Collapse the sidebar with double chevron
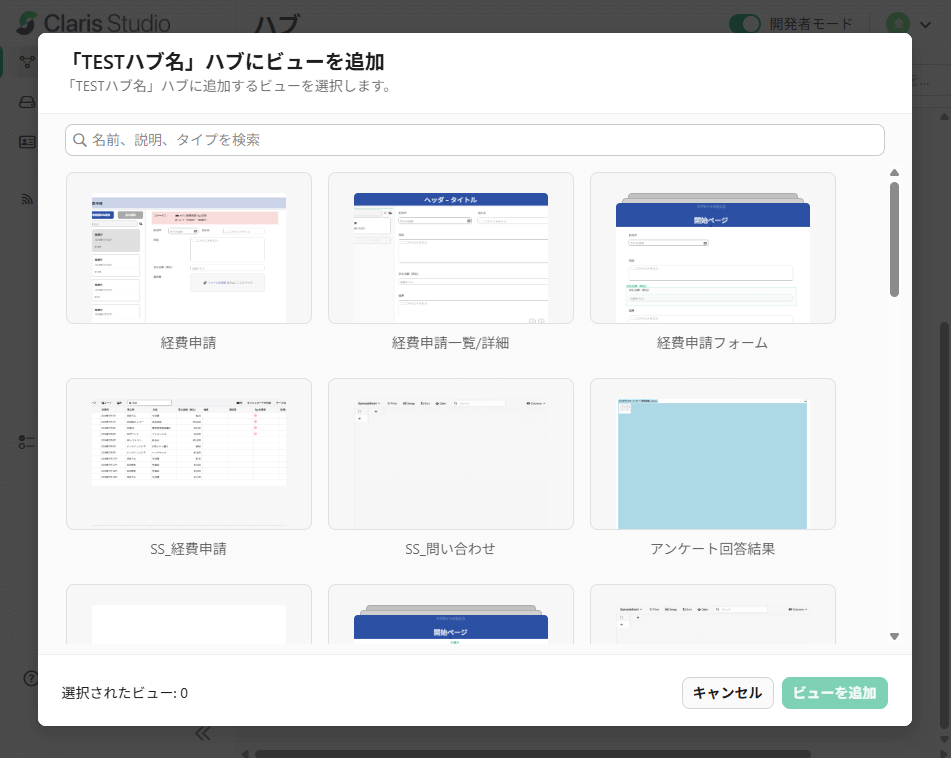 click(x=203, y=733)
